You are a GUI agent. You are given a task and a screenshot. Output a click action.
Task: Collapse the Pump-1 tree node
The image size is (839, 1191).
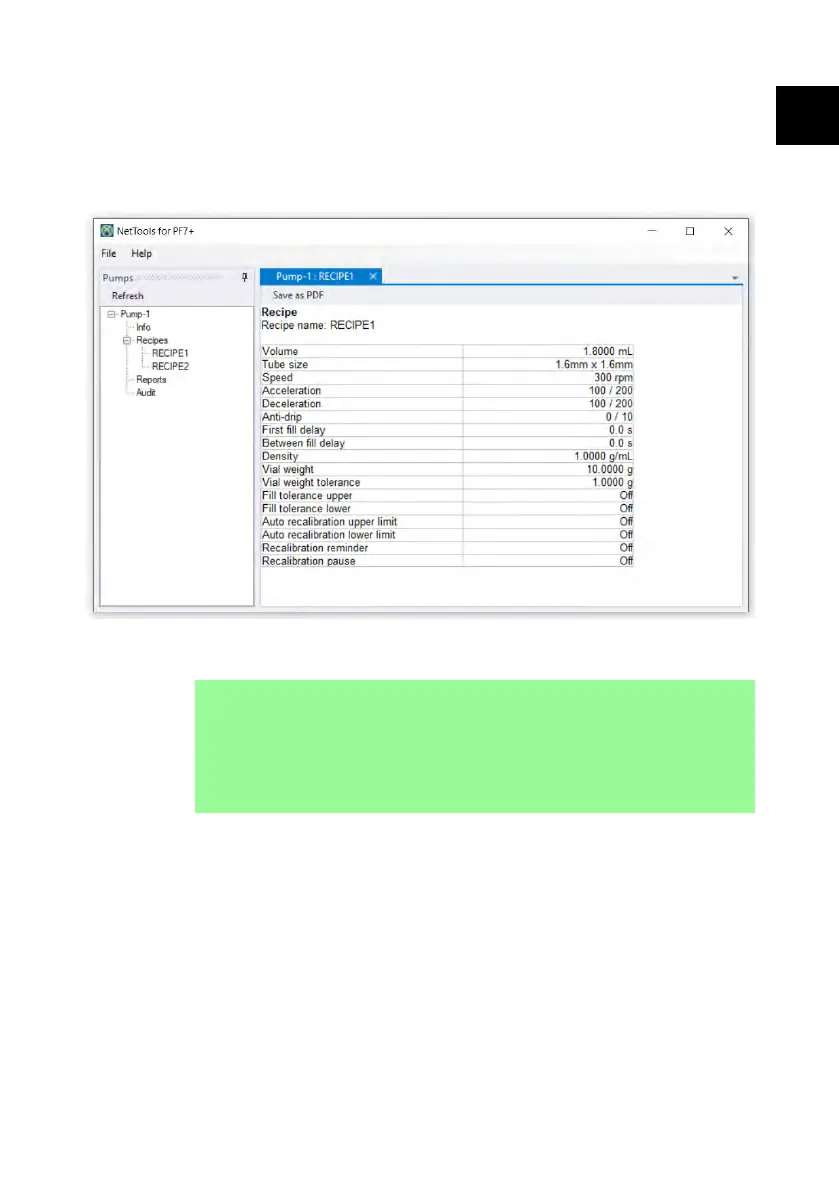112,314
